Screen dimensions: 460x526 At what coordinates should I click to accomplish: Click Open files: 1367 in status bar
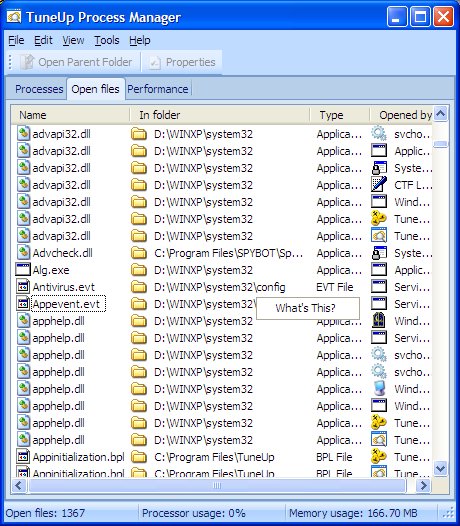tap(45, 513)
